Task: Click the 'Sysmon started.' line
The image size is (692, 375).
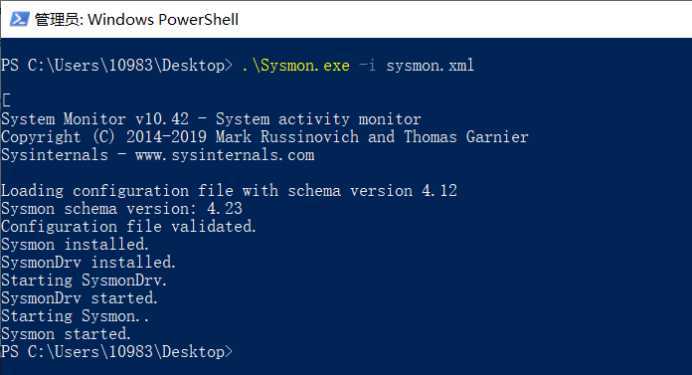Action: point(66,334)
